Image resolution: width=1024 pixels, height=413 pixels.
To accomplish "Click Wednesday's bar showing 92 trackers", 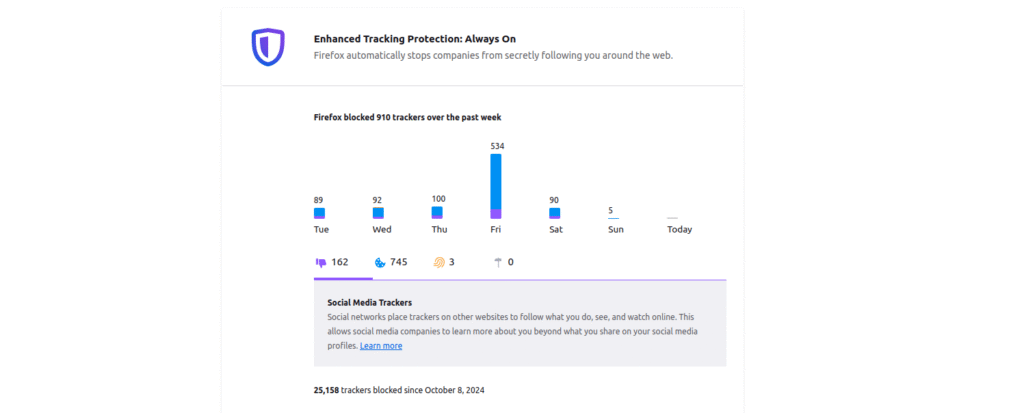I will [x=378, y=213].
